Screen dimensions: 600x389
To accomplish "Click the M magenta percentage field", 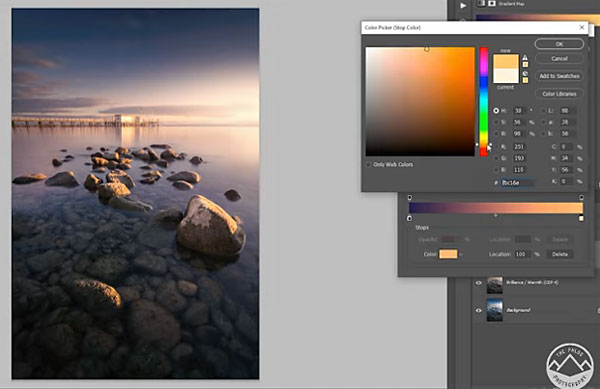I will tap(566, 158).
